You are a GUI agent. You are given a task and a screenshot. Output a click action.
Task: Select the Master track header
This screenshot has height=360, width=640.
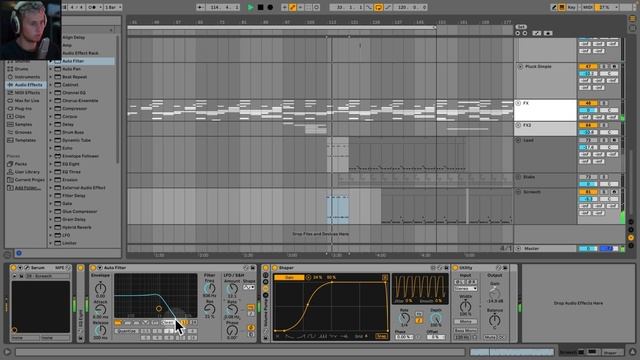pyautogui.click(x=545, y=248)
